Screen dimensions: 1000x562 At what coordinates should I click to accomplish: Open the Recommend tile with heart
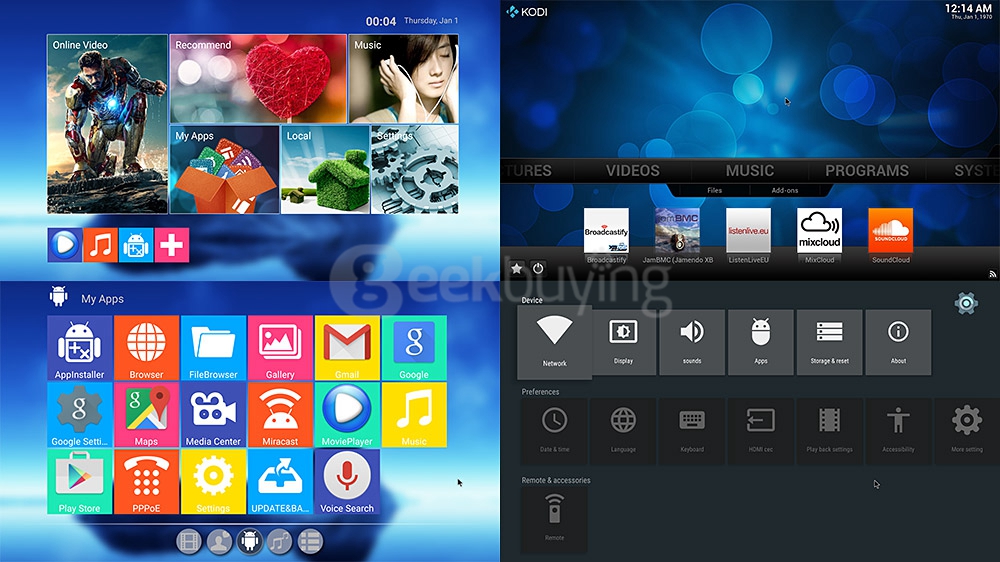pos(258,78)
